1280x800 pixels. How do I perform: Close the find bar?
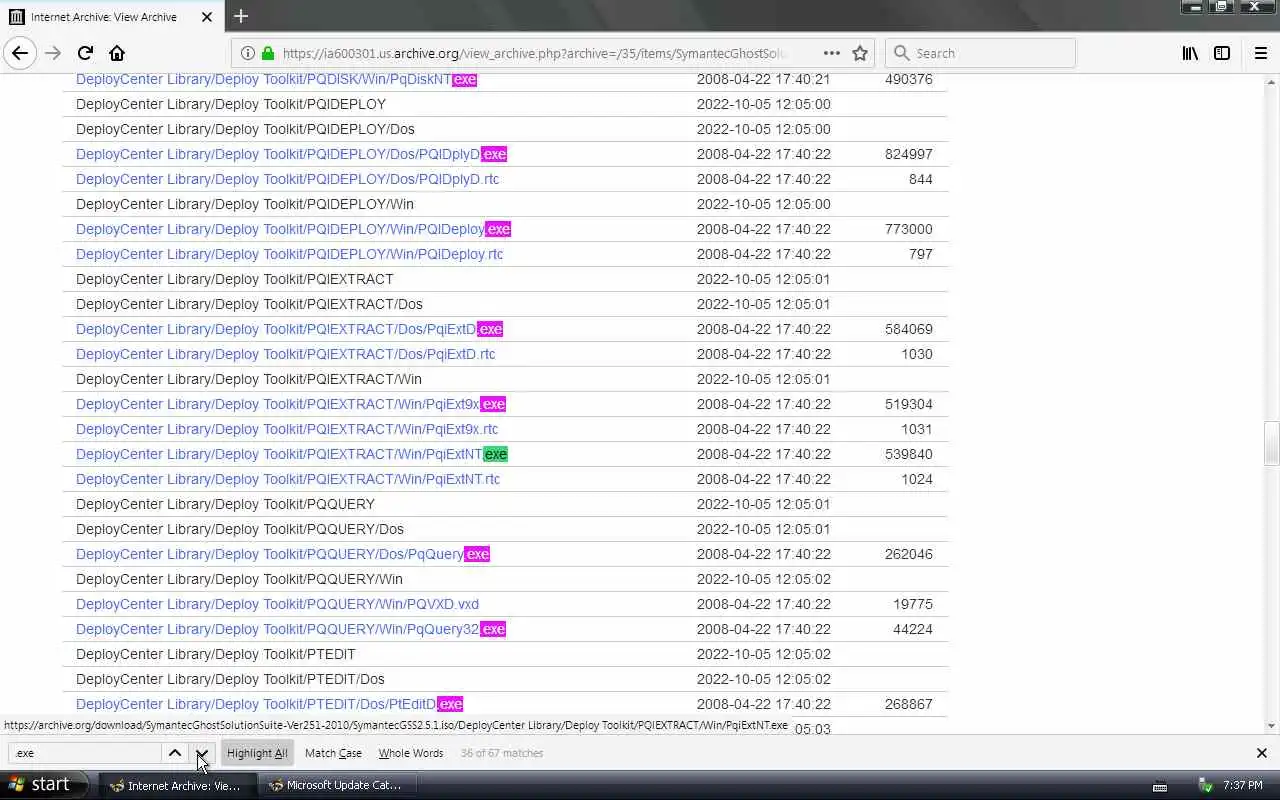click(1261, 753)
